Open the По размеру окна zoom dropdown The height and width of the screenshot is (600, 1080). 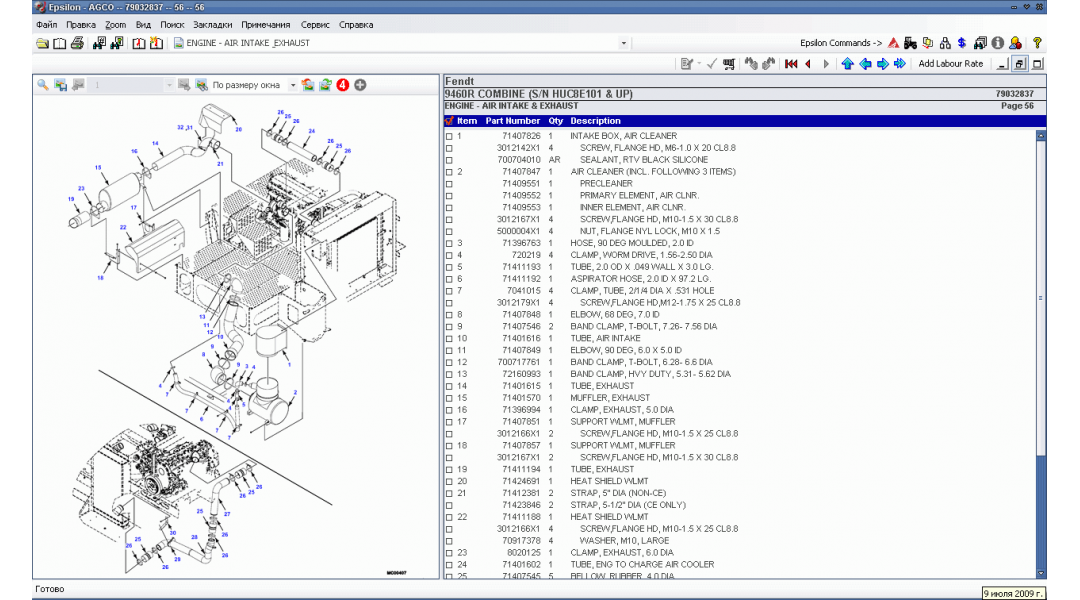coord(293,84)
